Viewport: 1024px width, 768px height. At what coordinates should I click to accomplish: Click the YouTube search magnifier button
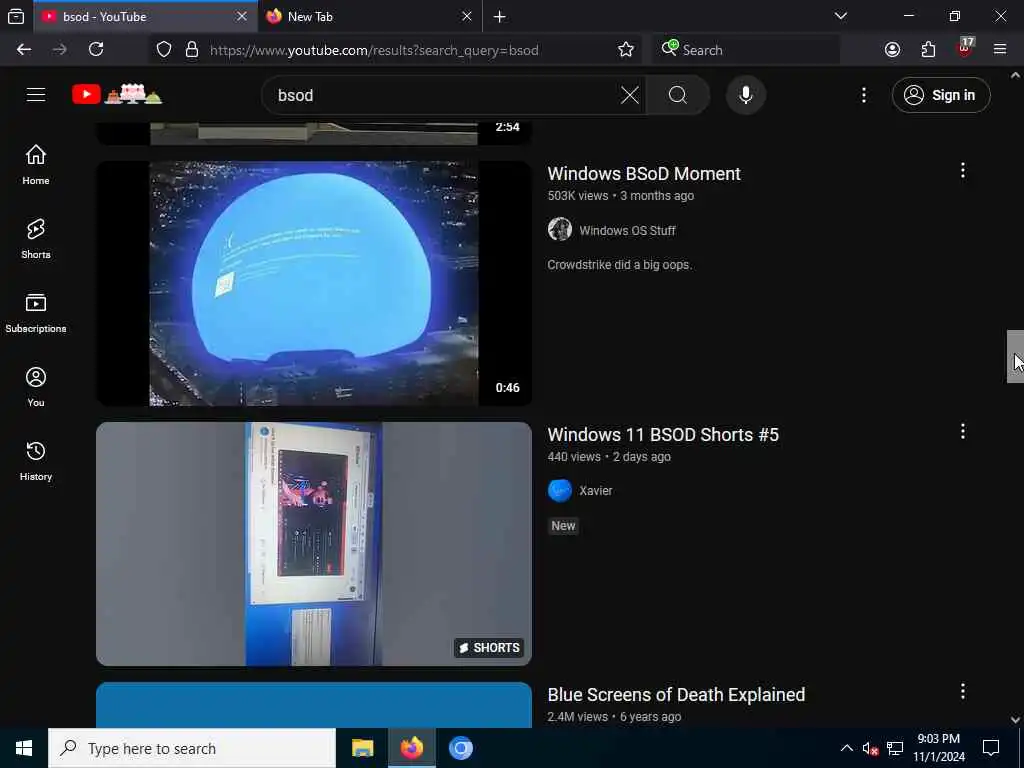pos(678,95)
